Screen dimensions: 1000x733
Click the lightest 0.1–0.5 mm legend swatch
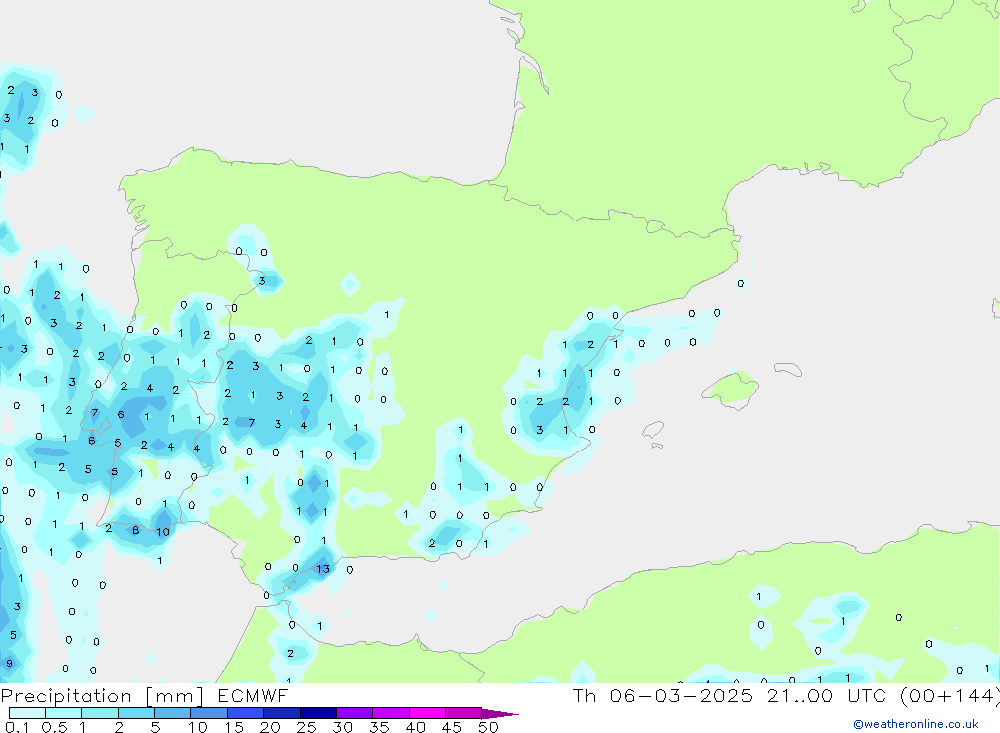[27, 713]
